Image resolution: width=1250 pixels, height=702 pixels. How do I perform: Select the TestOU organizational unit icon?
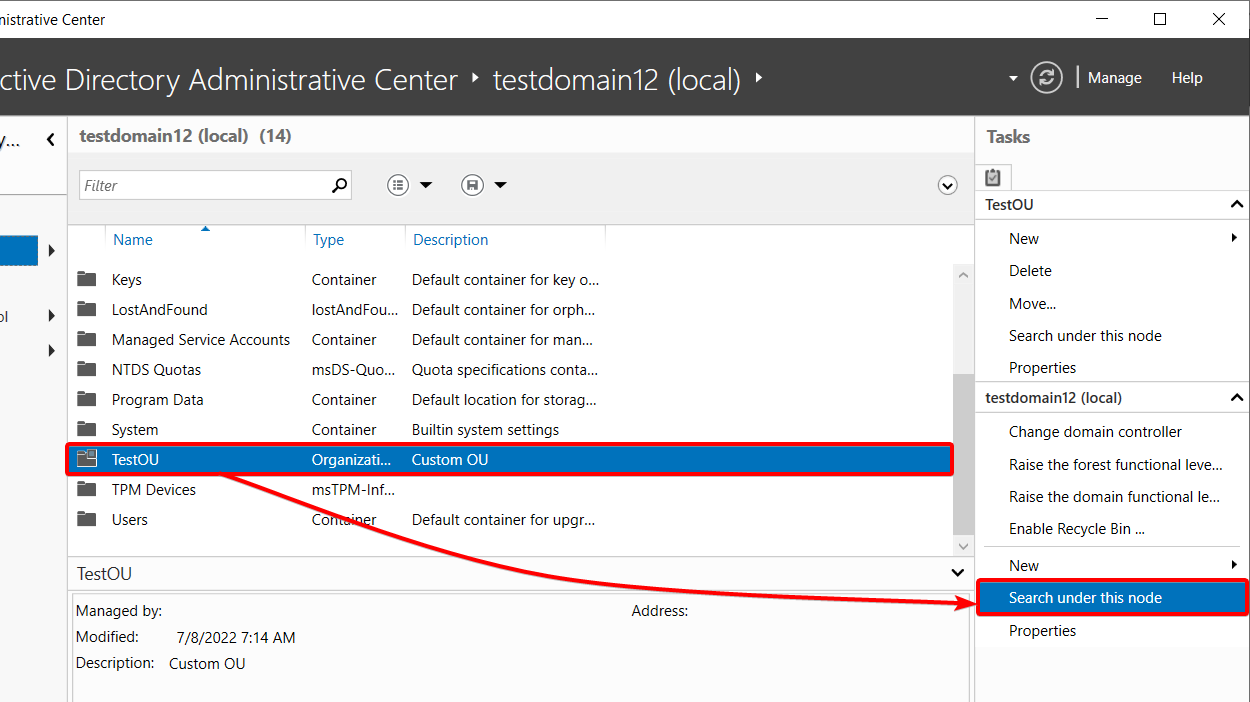[x=87, y=459]
